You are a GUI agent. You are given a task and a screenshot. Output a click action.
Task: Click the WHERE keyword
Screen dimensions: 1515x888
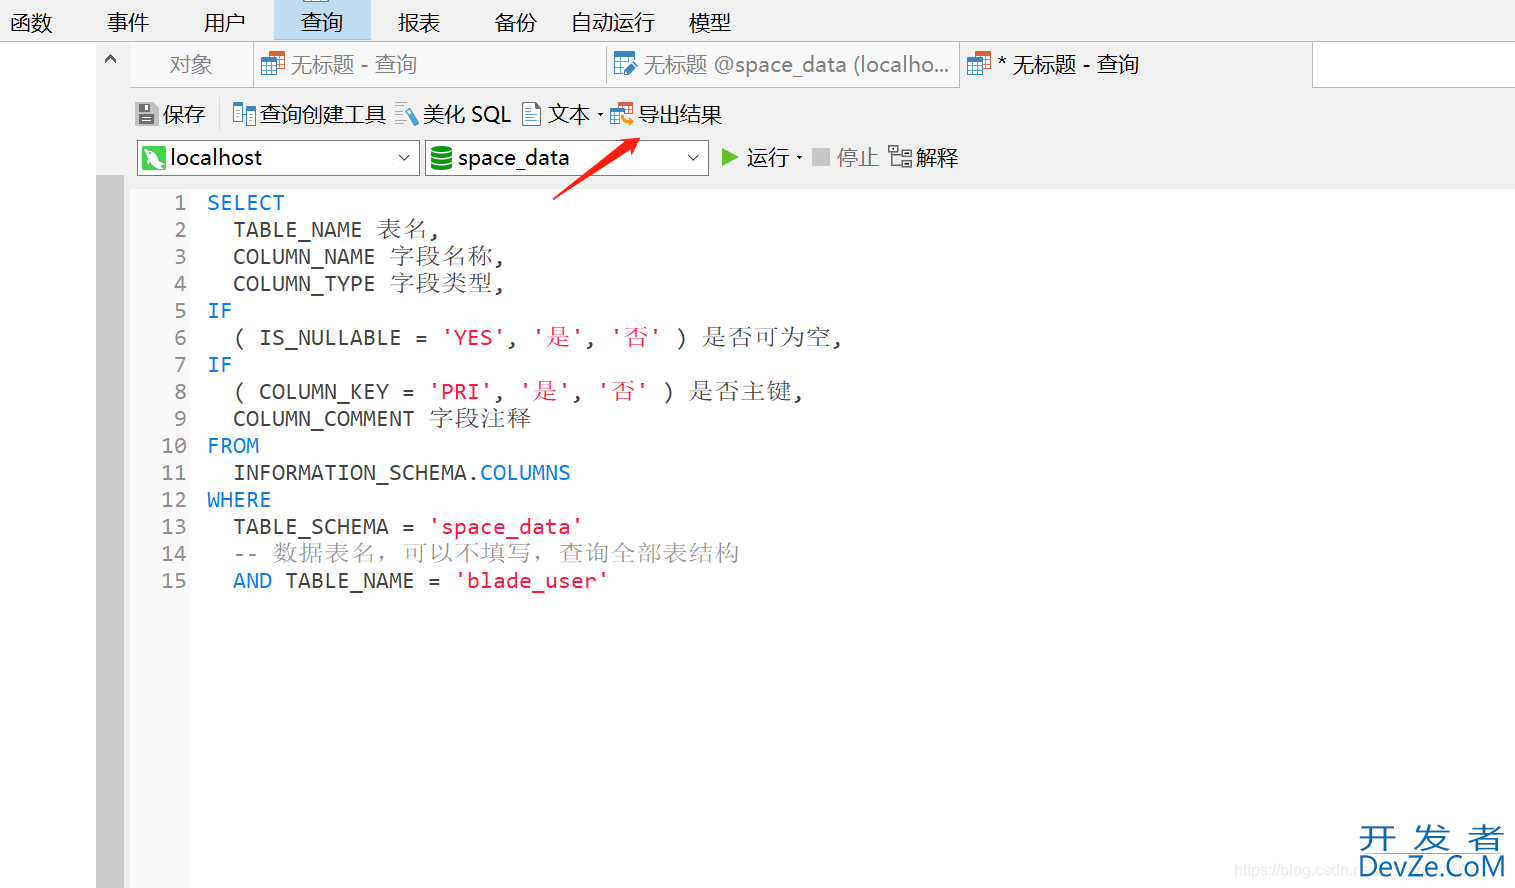[x=239, y=499]
